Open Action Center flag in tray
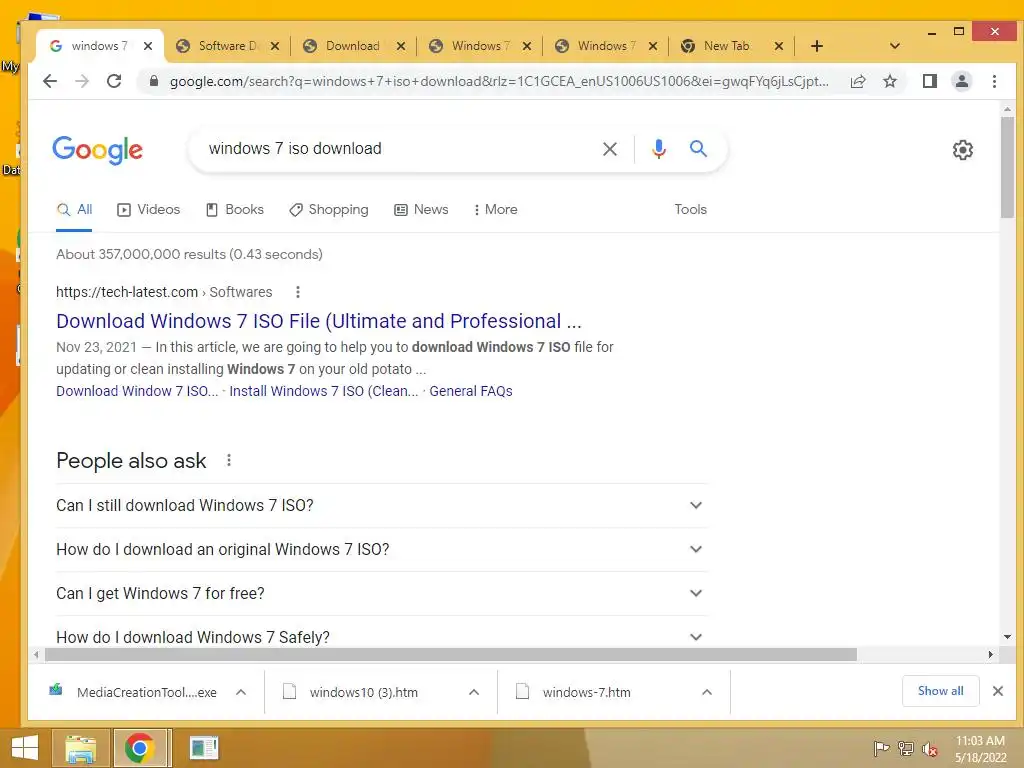This screenshot has width=1024, height=768. tap(881, 748)
